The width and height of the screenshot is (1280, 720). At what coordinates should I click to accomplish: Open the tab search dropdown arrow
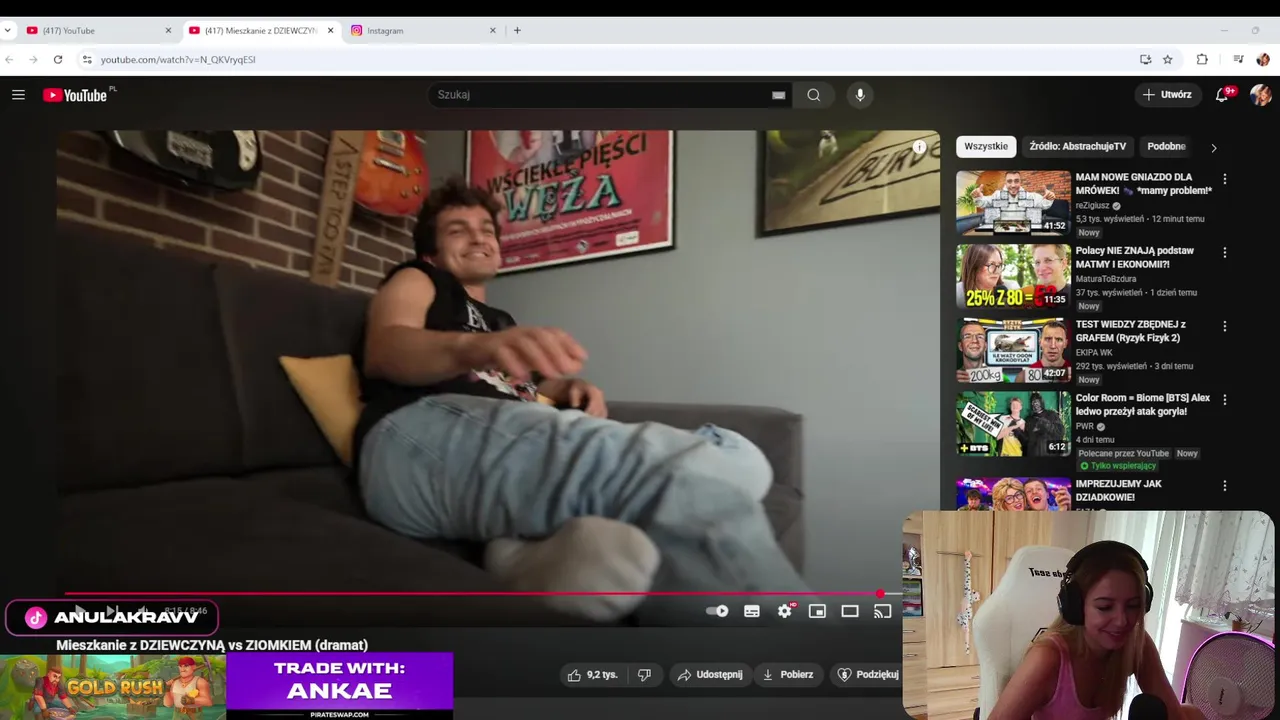click(x=8, y=31)
